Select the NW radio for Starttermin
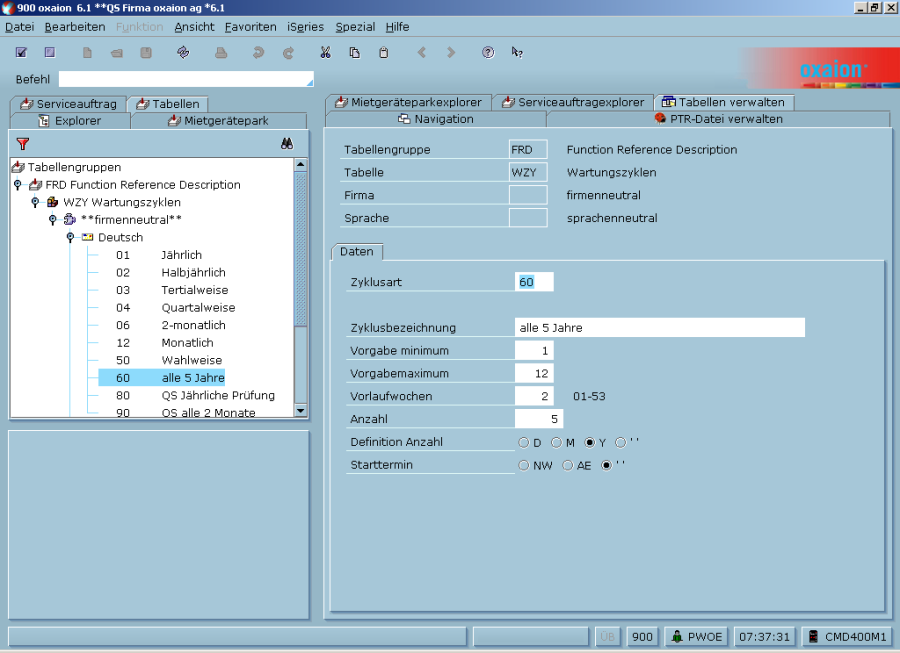 pyautogui.click(x=523, y=465)
